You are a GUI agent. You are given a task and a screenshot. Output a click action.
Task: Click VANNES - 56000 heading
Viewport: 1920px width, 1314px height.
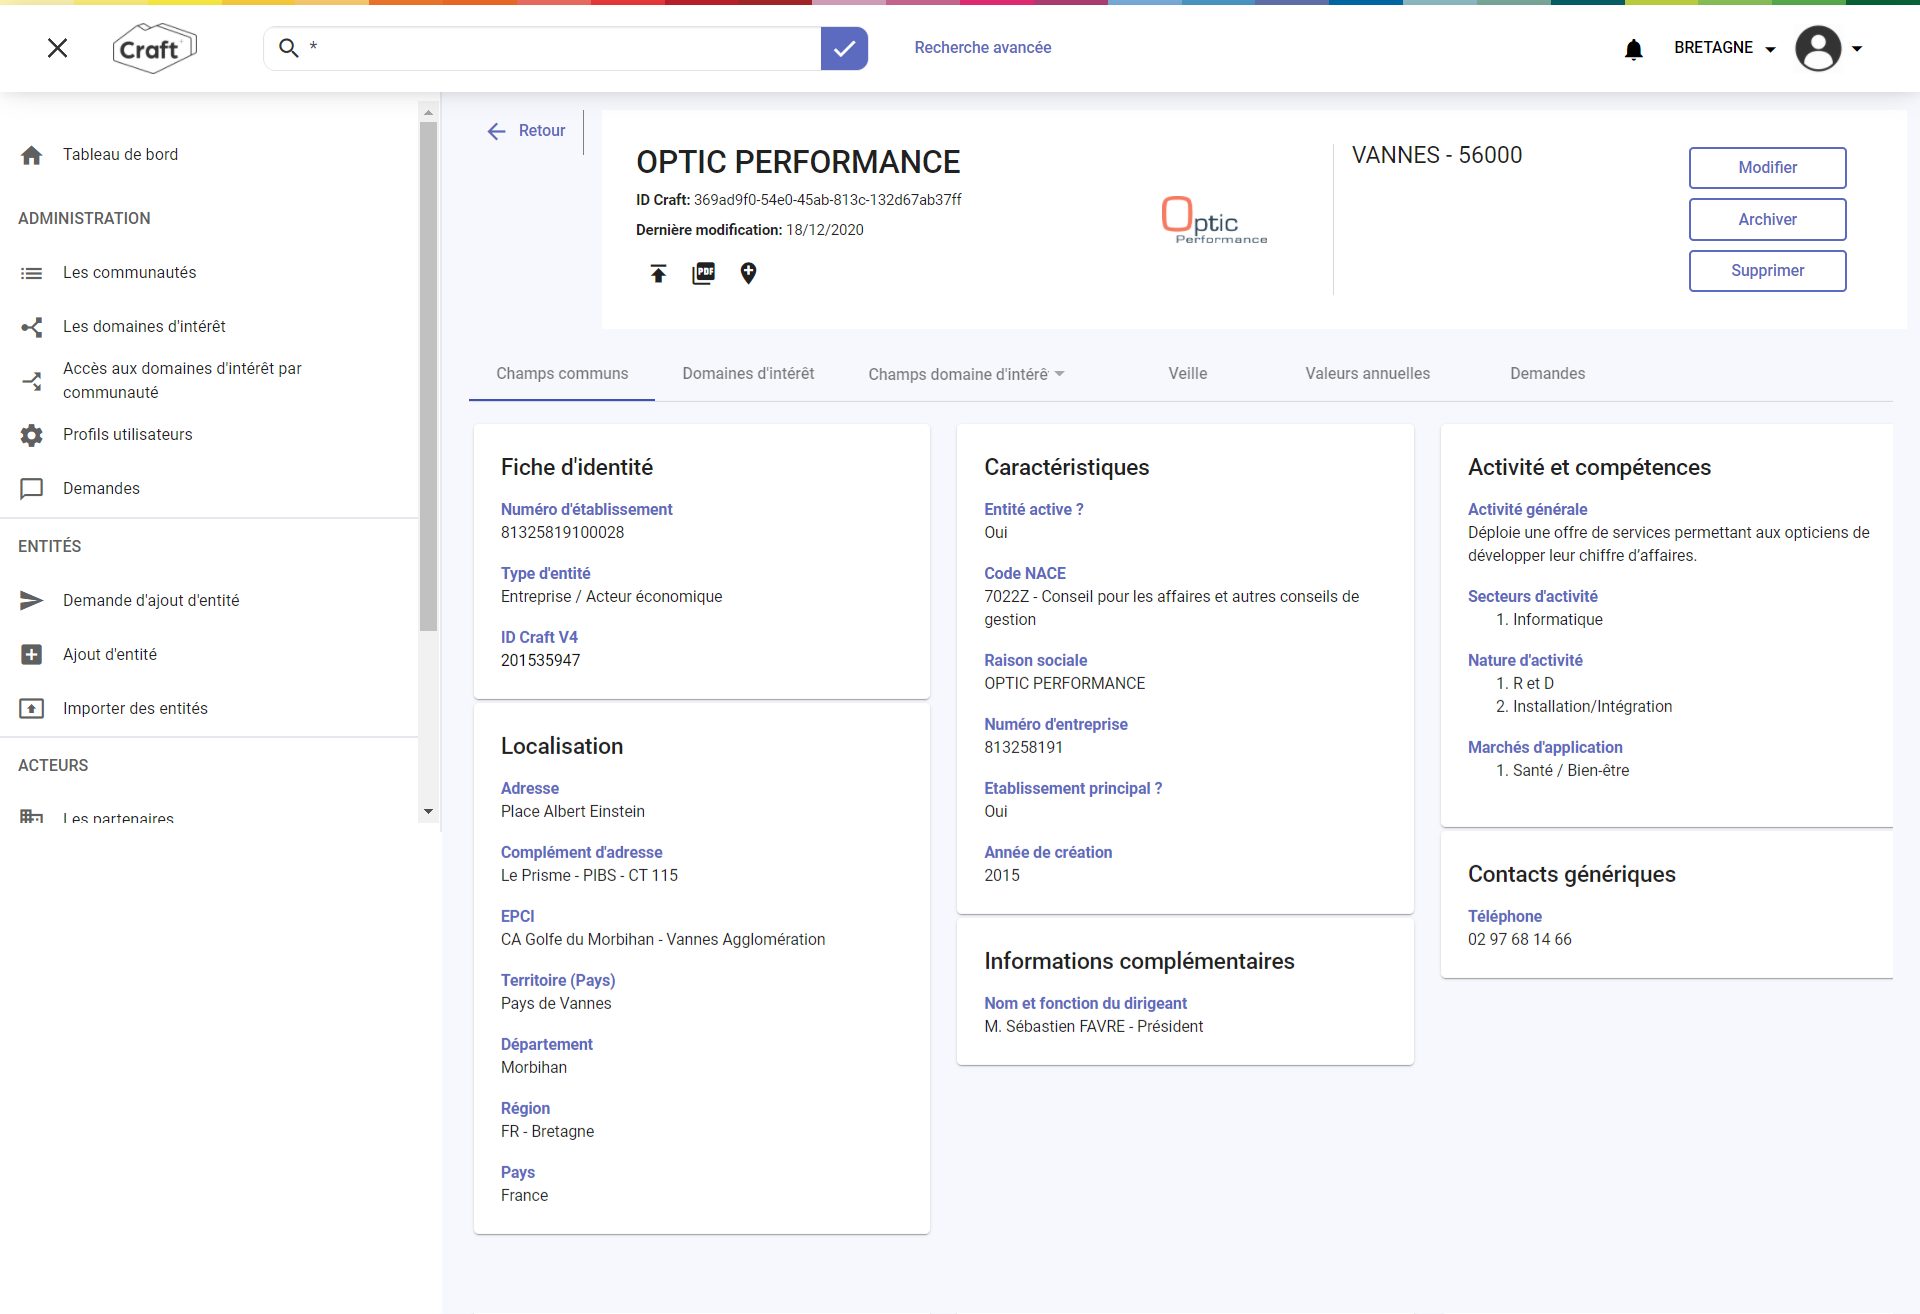click(1436, 155)
